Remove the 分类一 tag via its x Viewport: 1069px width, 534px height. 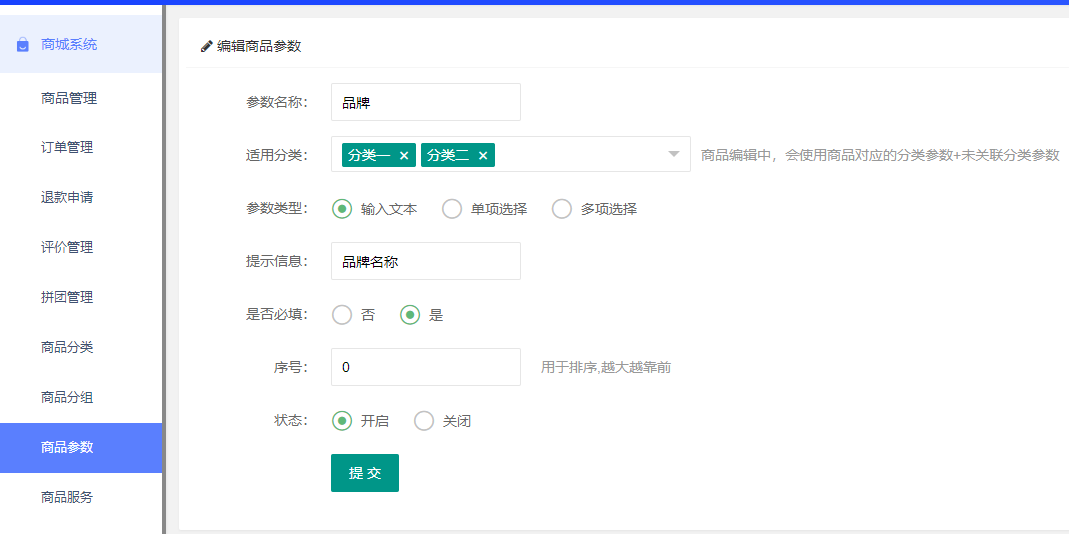[x=404, y=155]
